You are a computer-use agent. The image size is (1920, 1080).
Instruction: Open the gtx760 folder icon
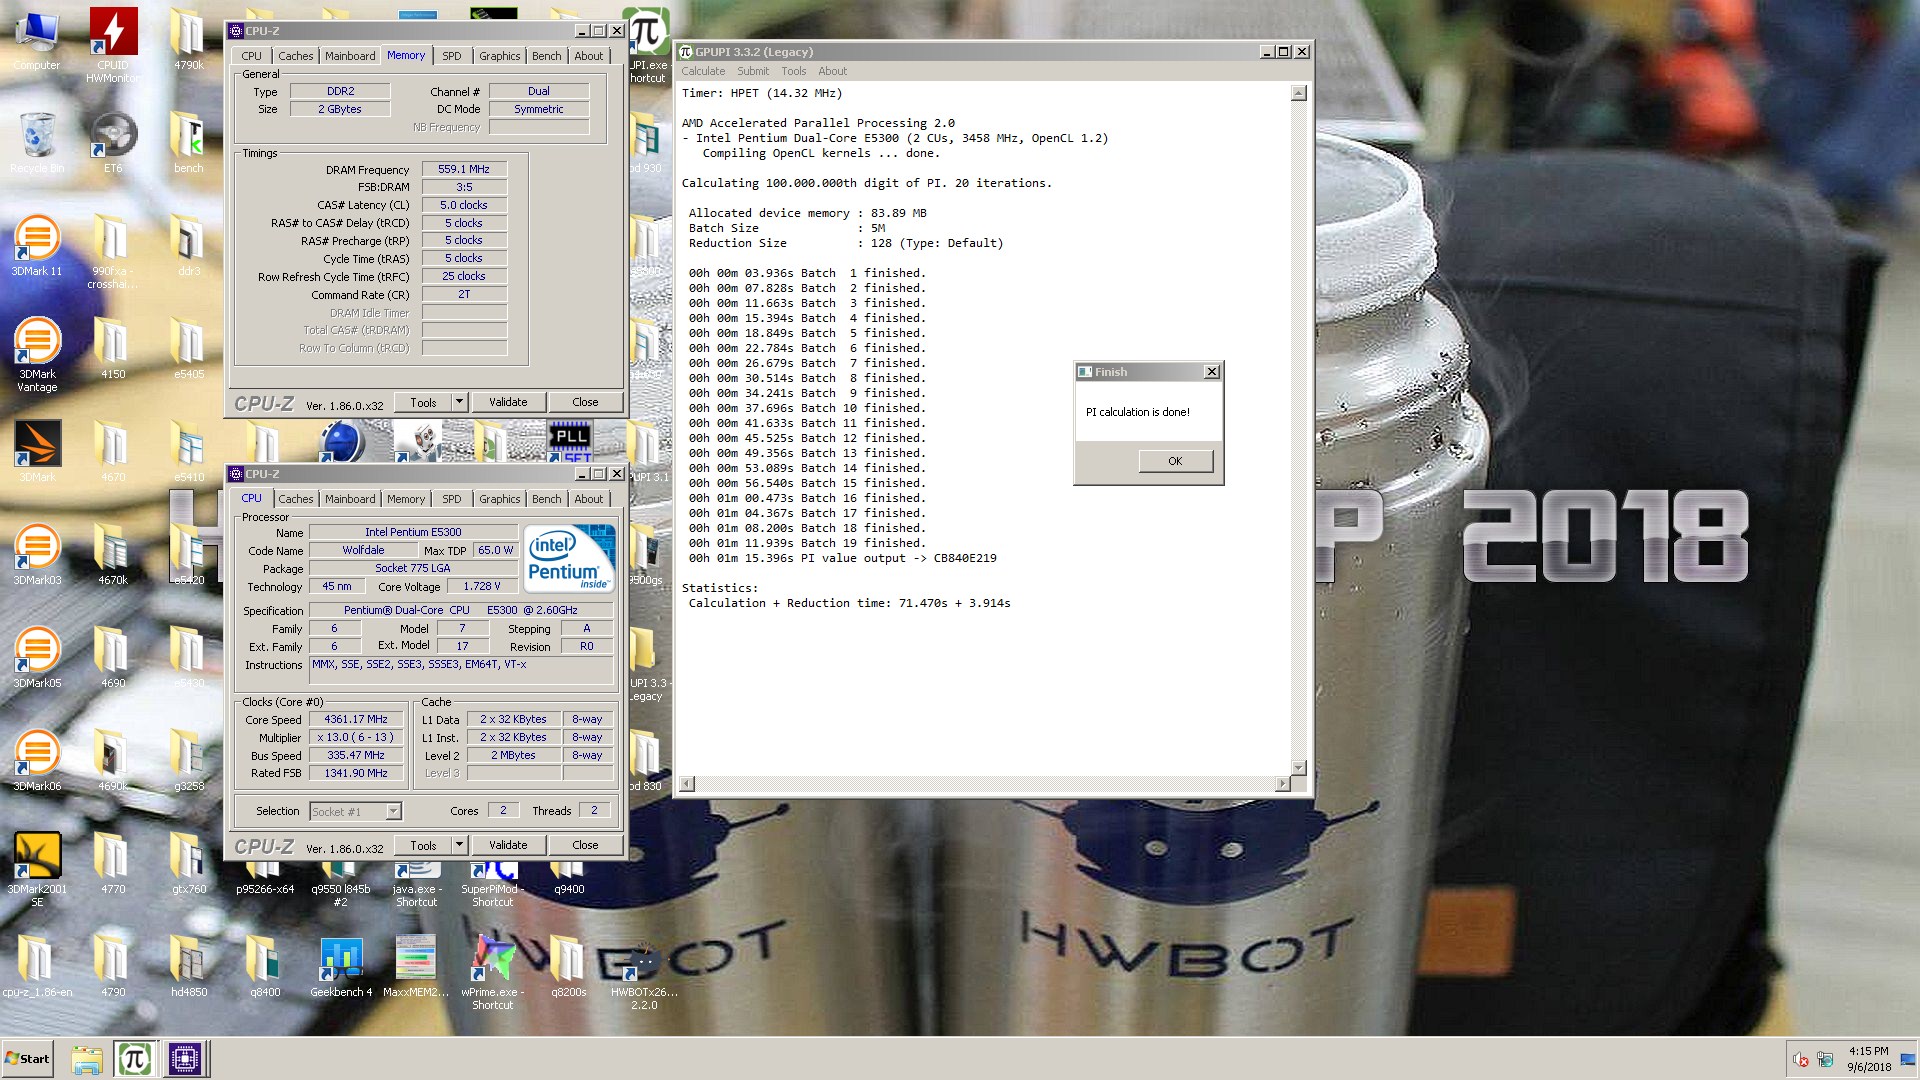[x=189, y=863]
